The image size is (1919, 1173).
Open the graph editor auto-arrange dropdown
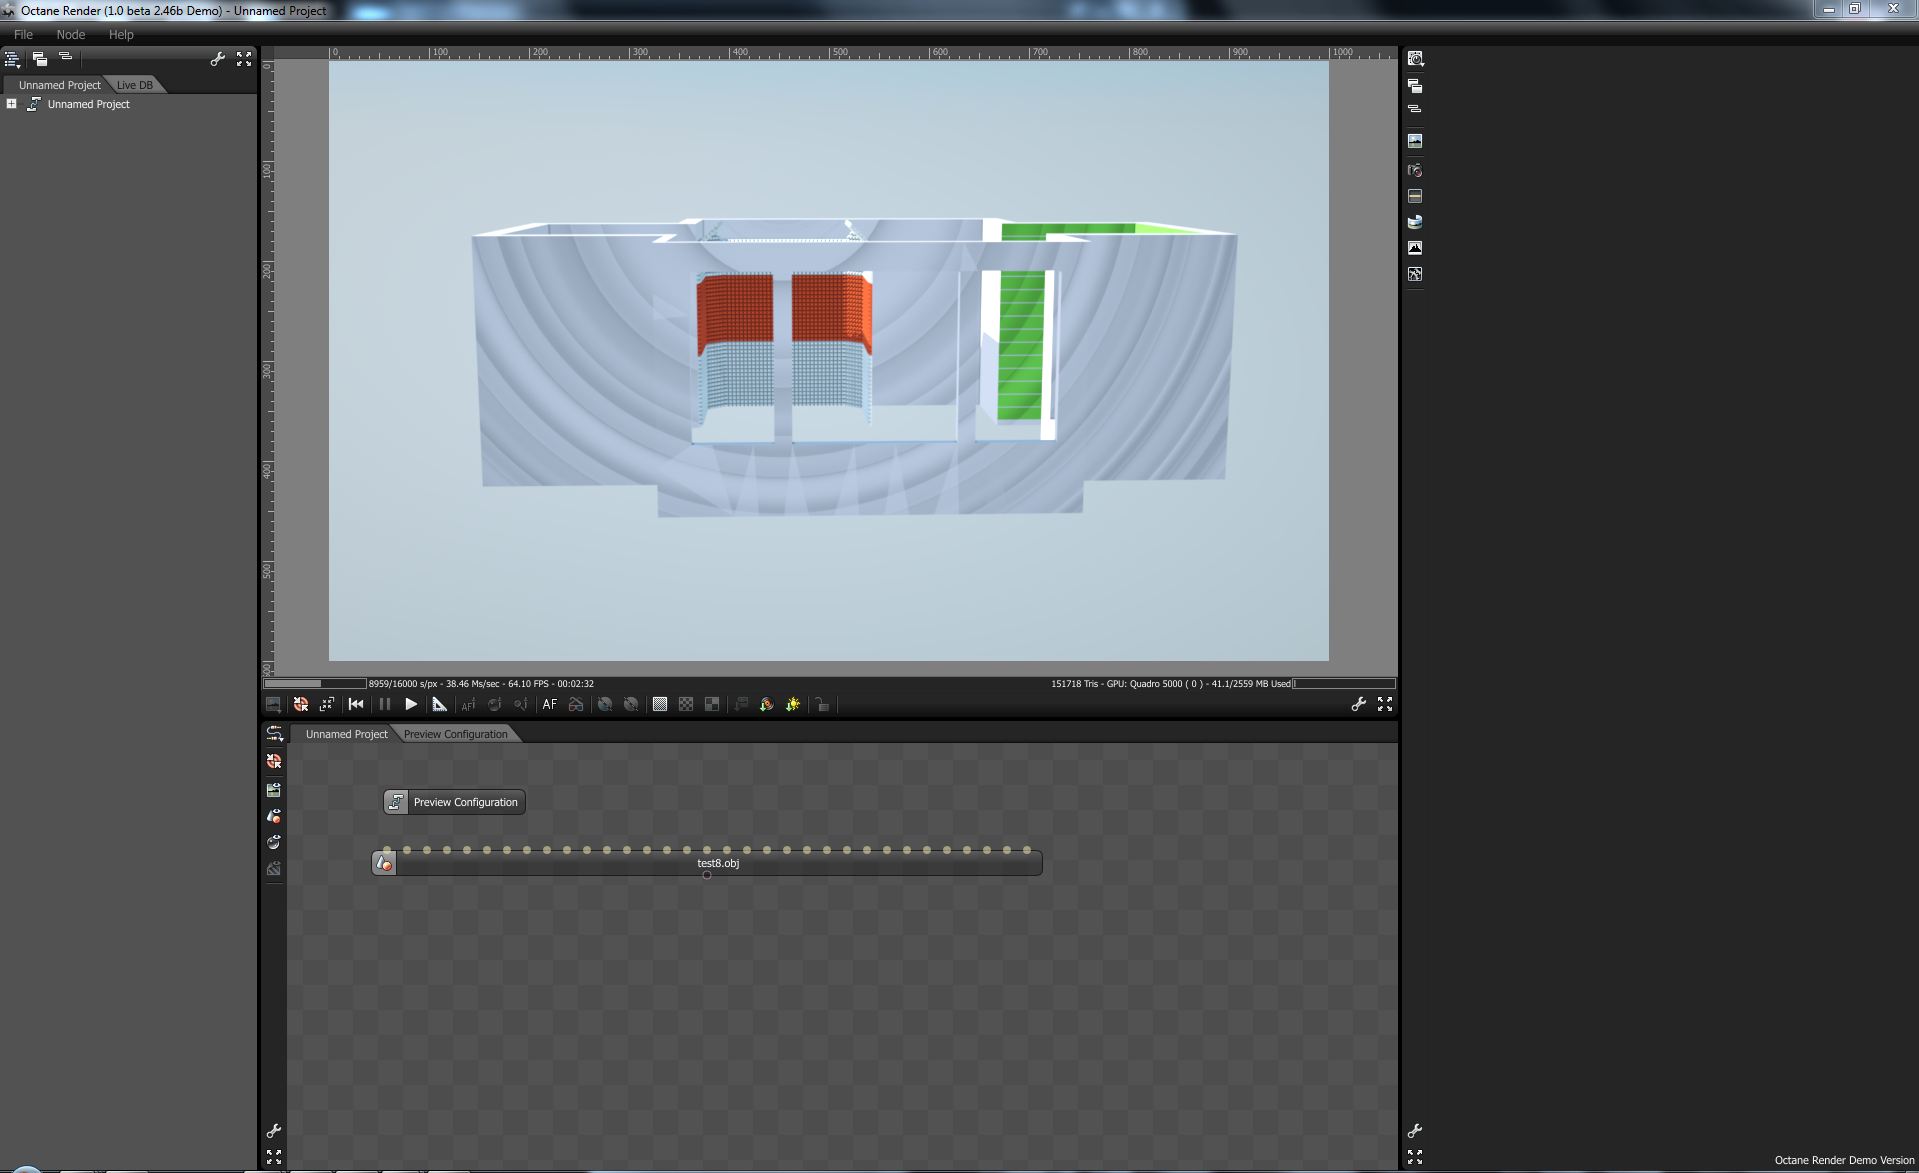pos(274,734)
